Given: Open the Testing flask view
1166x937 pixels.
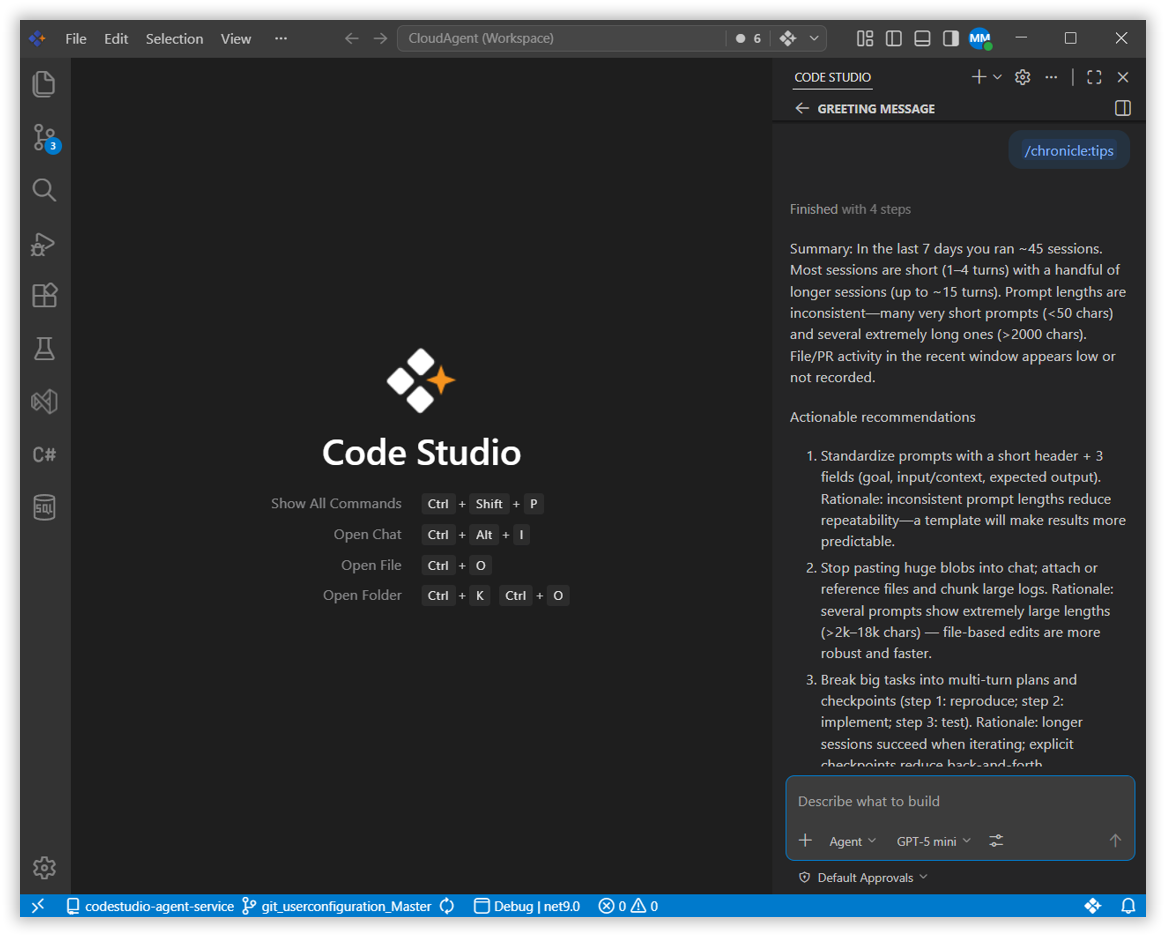Looking at the screenshot, I should point(44,349).
